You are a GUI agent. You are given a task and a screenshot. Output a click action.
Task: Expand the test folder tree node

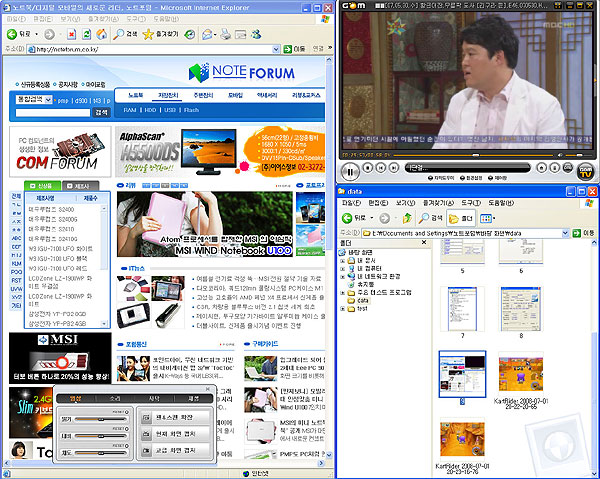tap(342, 309)
